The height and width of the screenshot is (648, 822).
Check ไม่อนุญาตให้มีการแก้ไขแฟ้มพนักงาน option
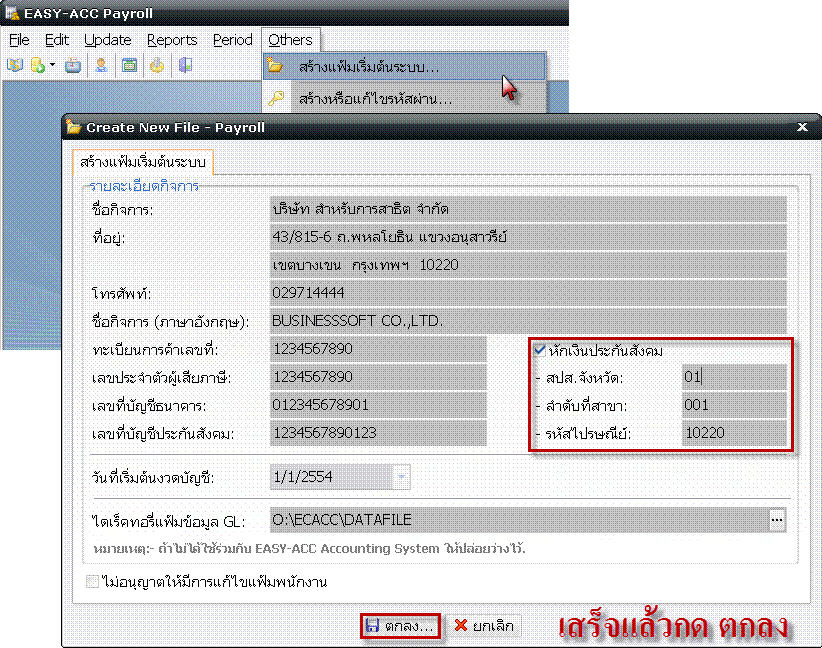tap(93, 581)
